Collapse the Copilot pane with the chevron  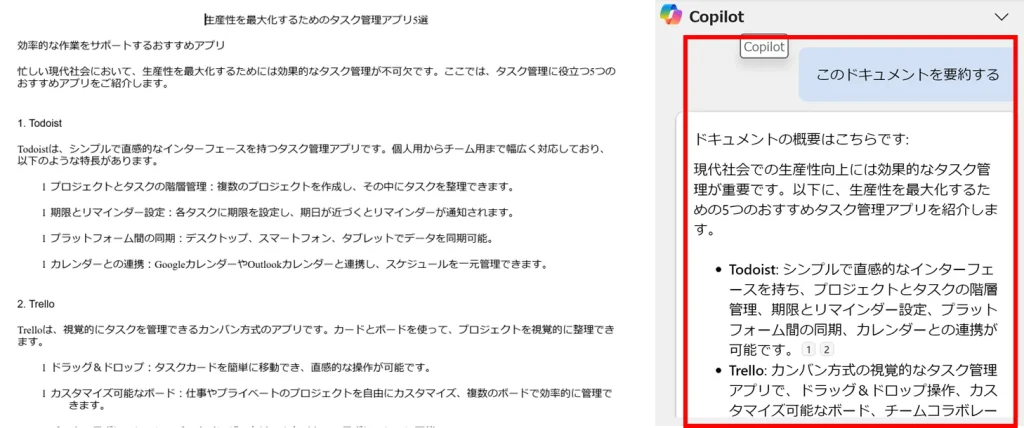coord(1000,17)
